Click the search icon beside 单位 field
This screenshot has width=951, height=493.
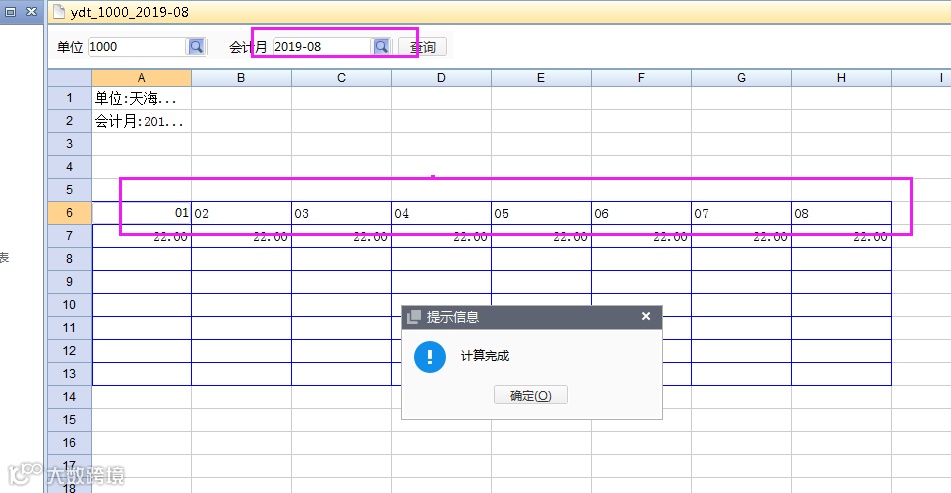tap(197, 47)
